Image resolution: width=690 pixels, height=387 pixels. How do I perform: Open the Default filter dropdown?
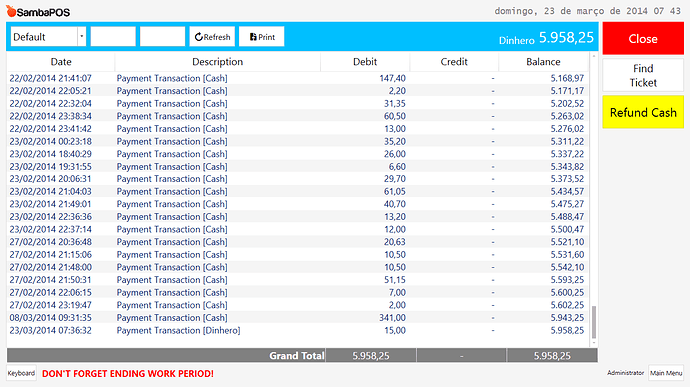(x=48, y=37)
